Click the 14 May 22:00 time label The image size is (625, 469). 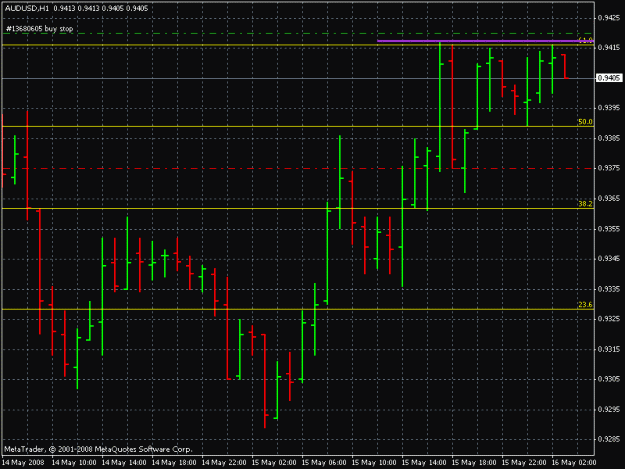coord(224,463)
